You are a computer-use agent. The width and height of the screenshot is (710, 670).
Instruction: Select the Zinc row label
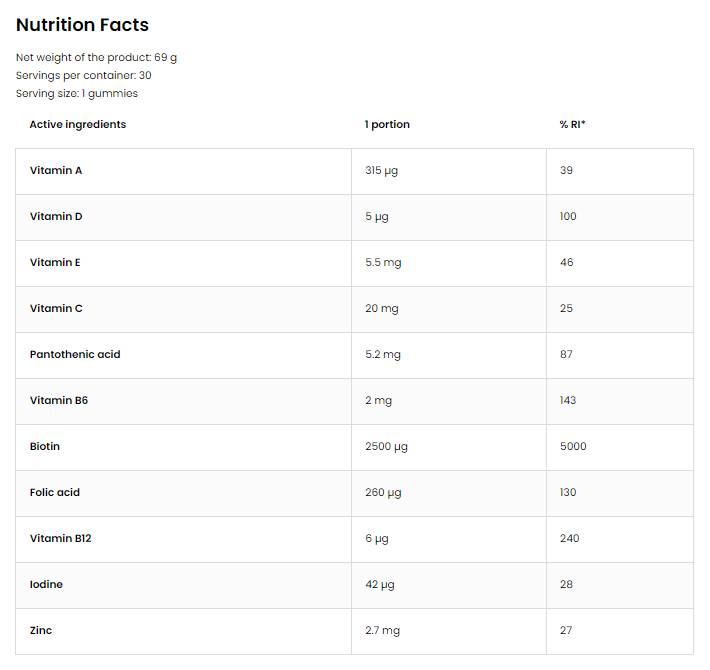[x=41, y=631]
